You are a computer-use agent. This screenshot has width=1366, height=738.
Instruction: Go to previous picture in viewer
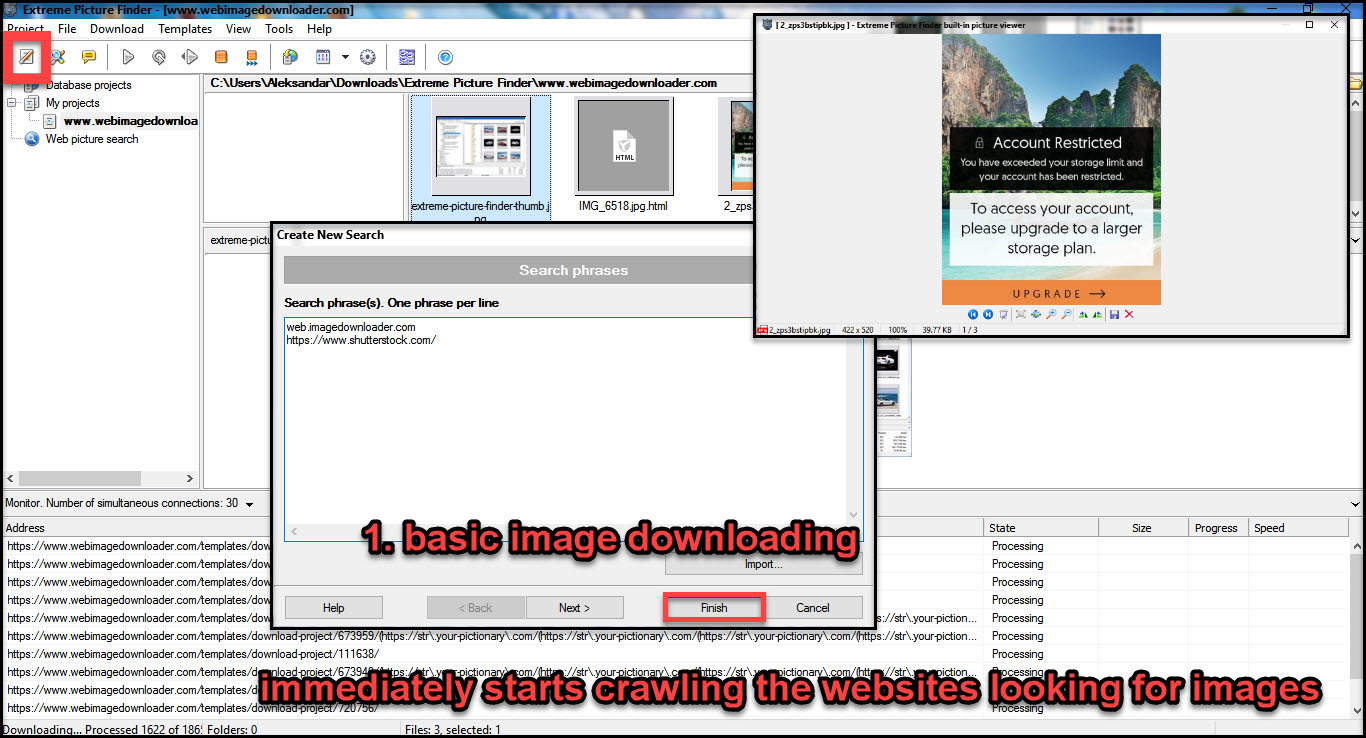tap(973, 314)
